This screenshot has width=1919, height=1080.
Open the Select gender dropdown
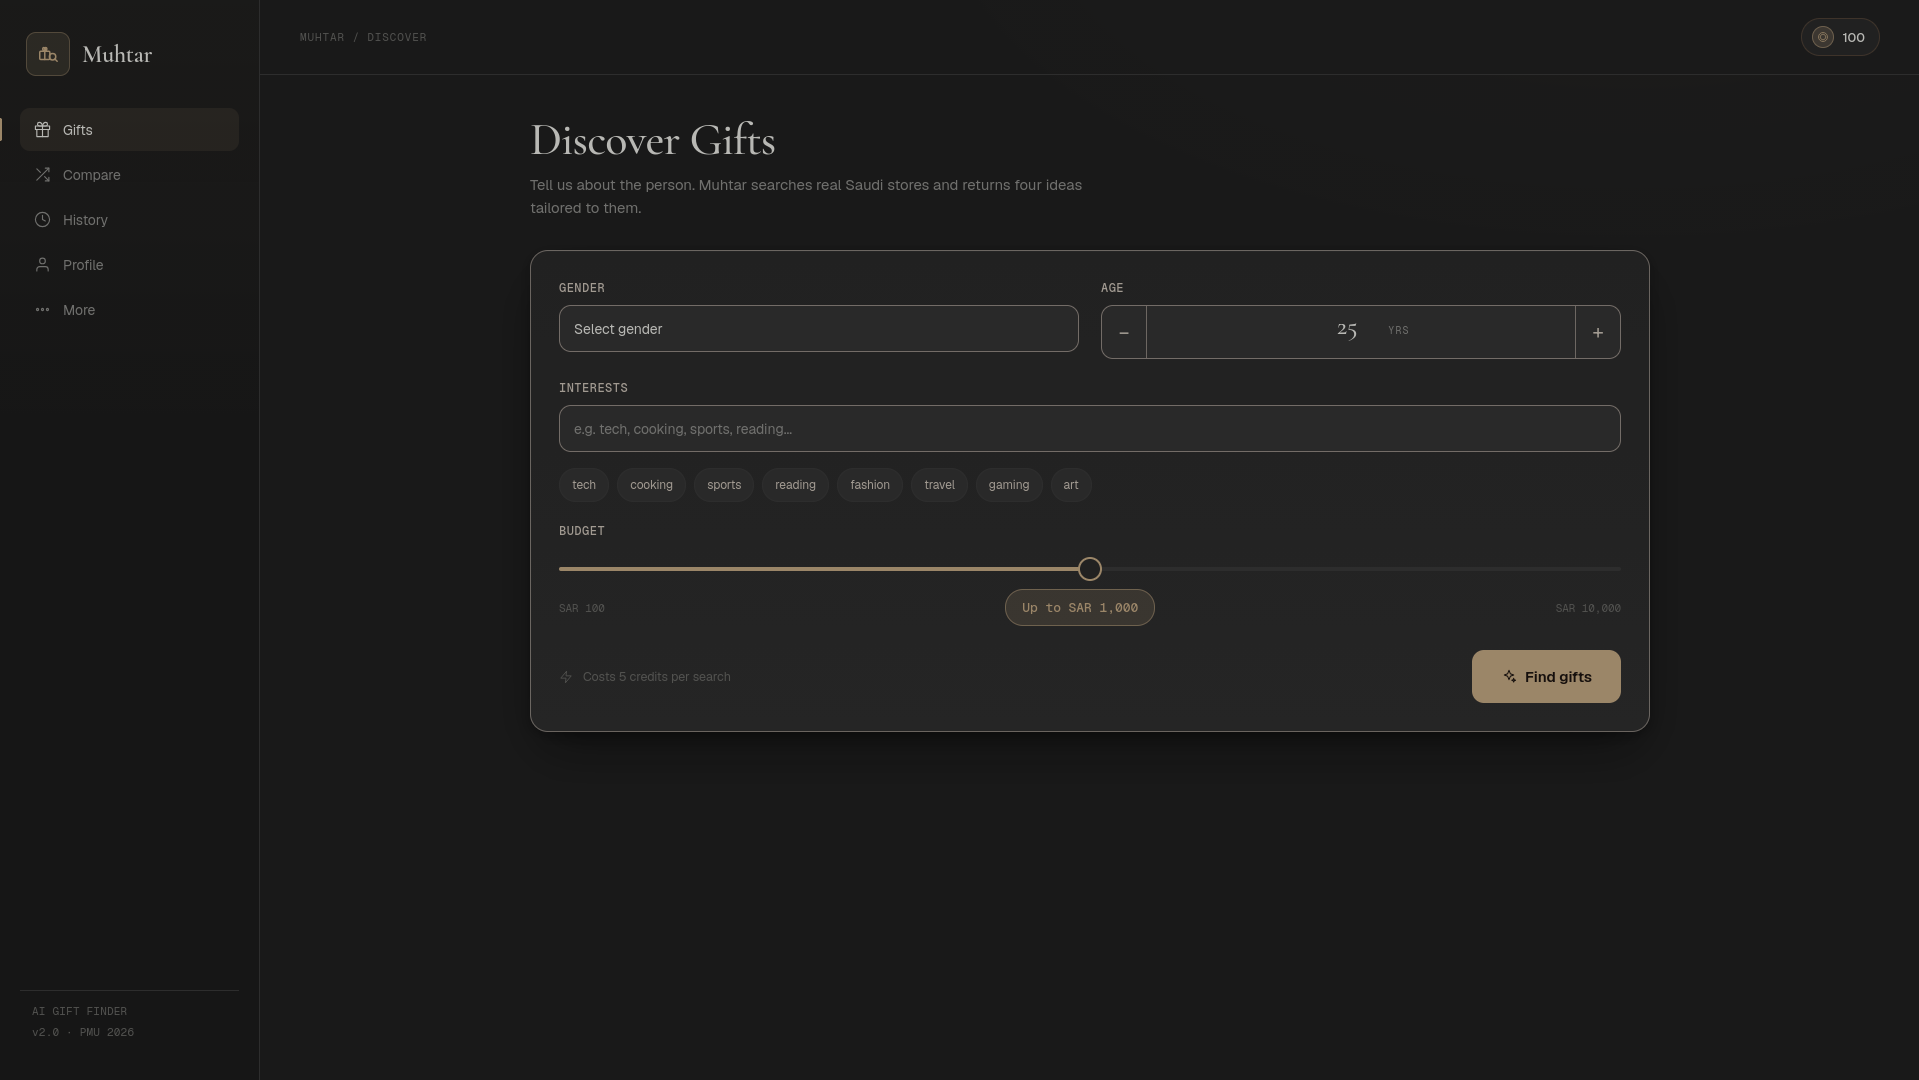[818, 329]
